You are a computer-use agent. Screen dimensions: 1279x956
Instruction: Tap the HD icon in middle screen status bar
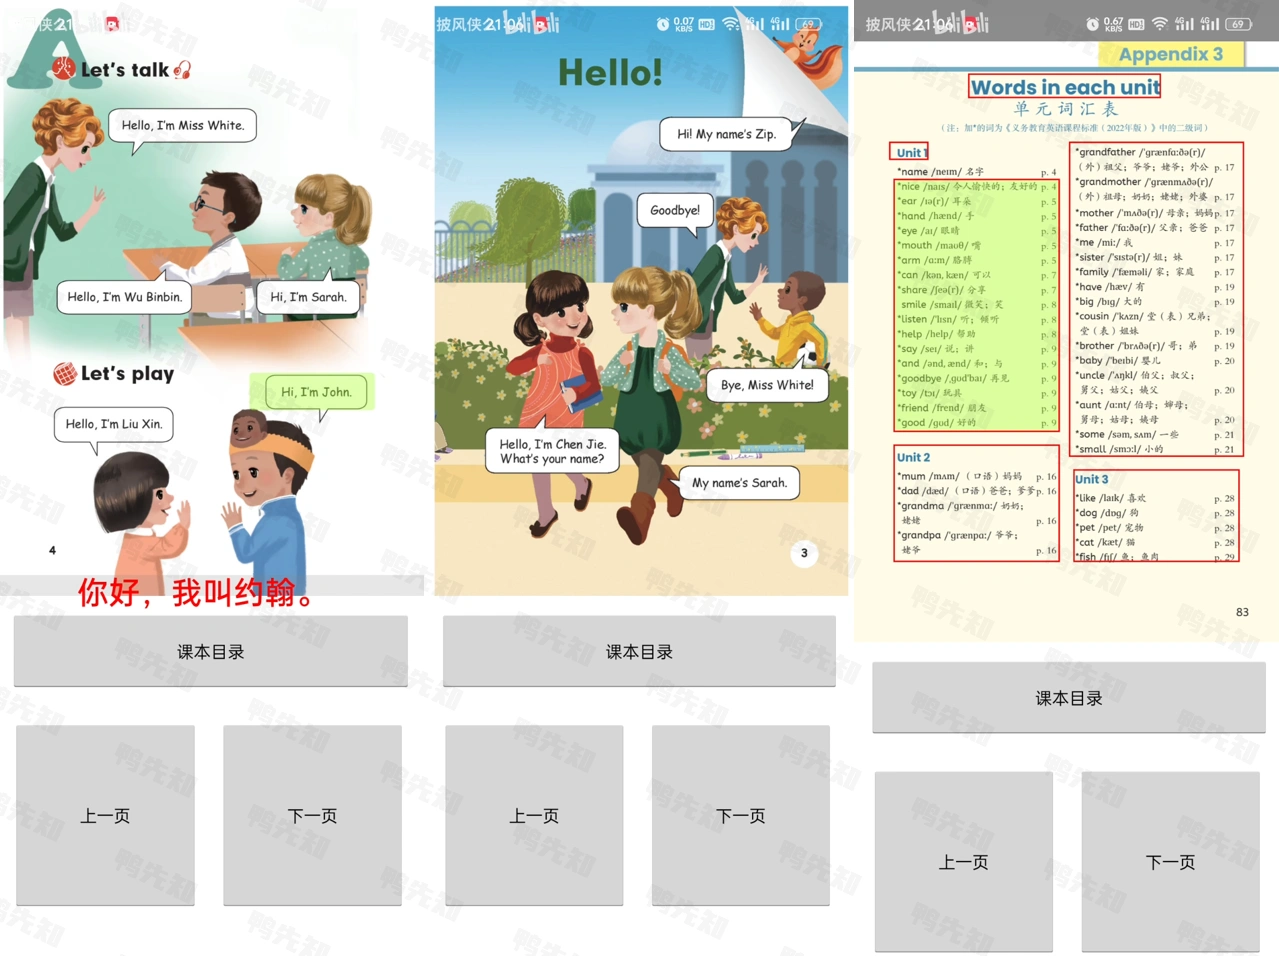coord(706,24)
